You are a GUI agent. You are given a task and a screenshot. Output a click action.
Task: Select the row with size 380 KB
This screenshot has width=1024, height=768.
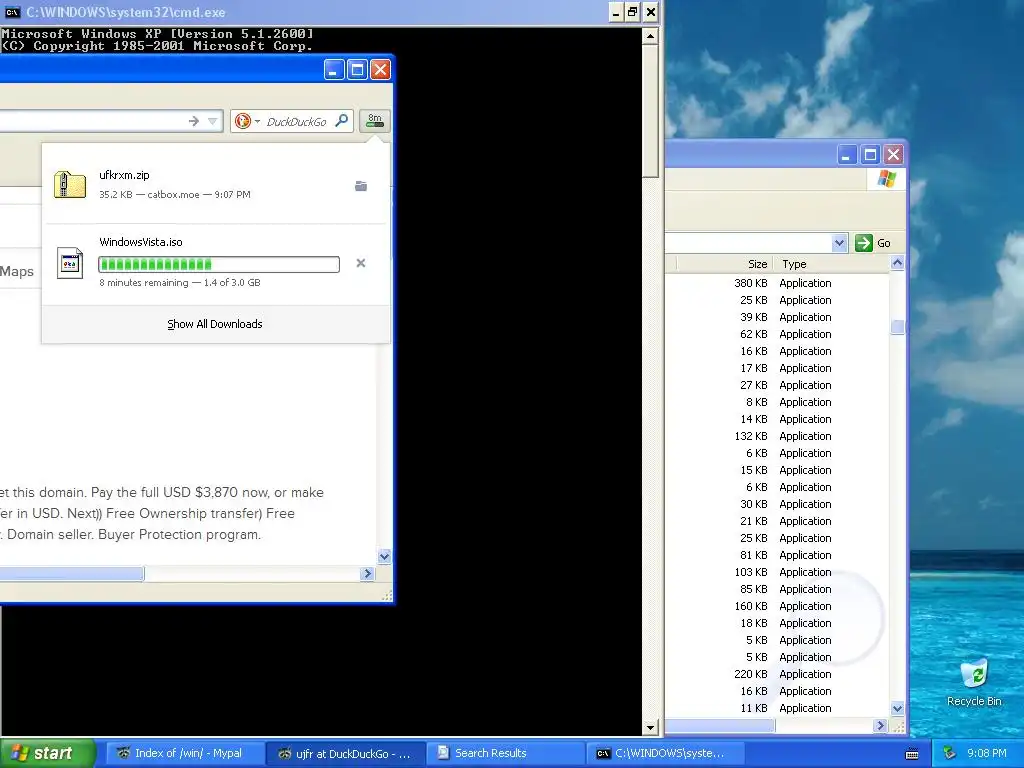pos(777,283)
